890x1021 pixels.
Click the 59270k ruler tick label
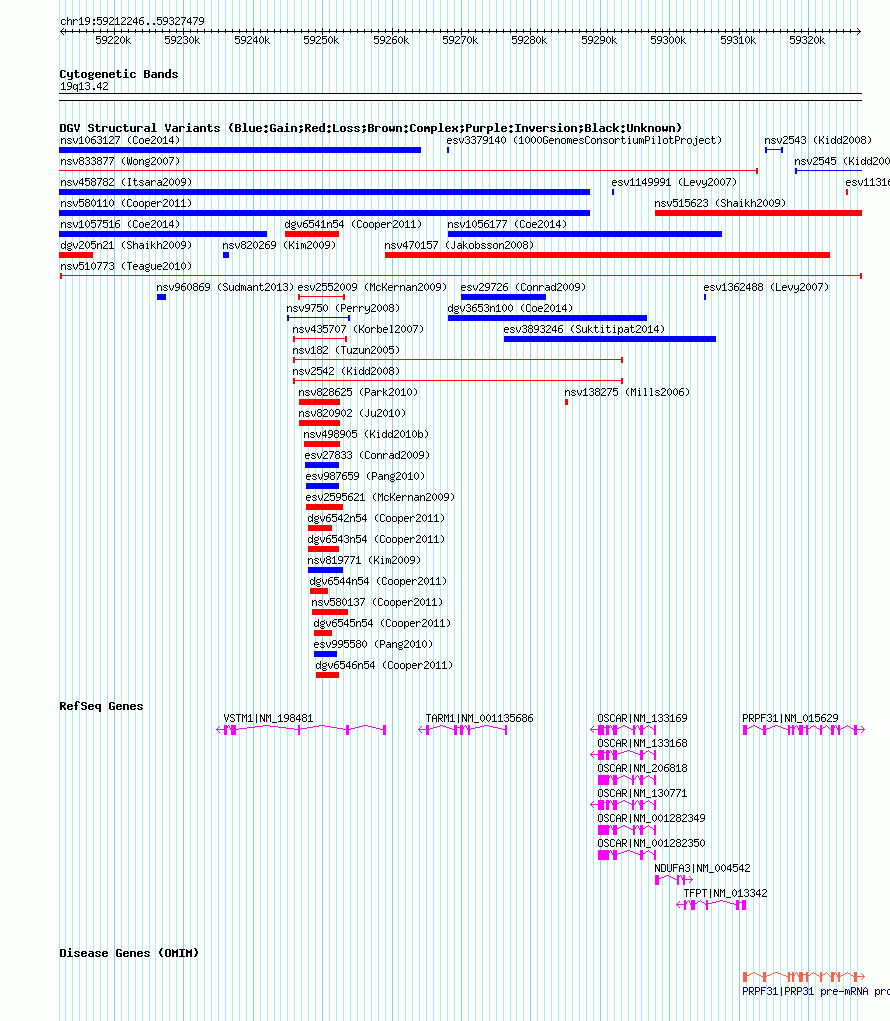tap(460, 40)
